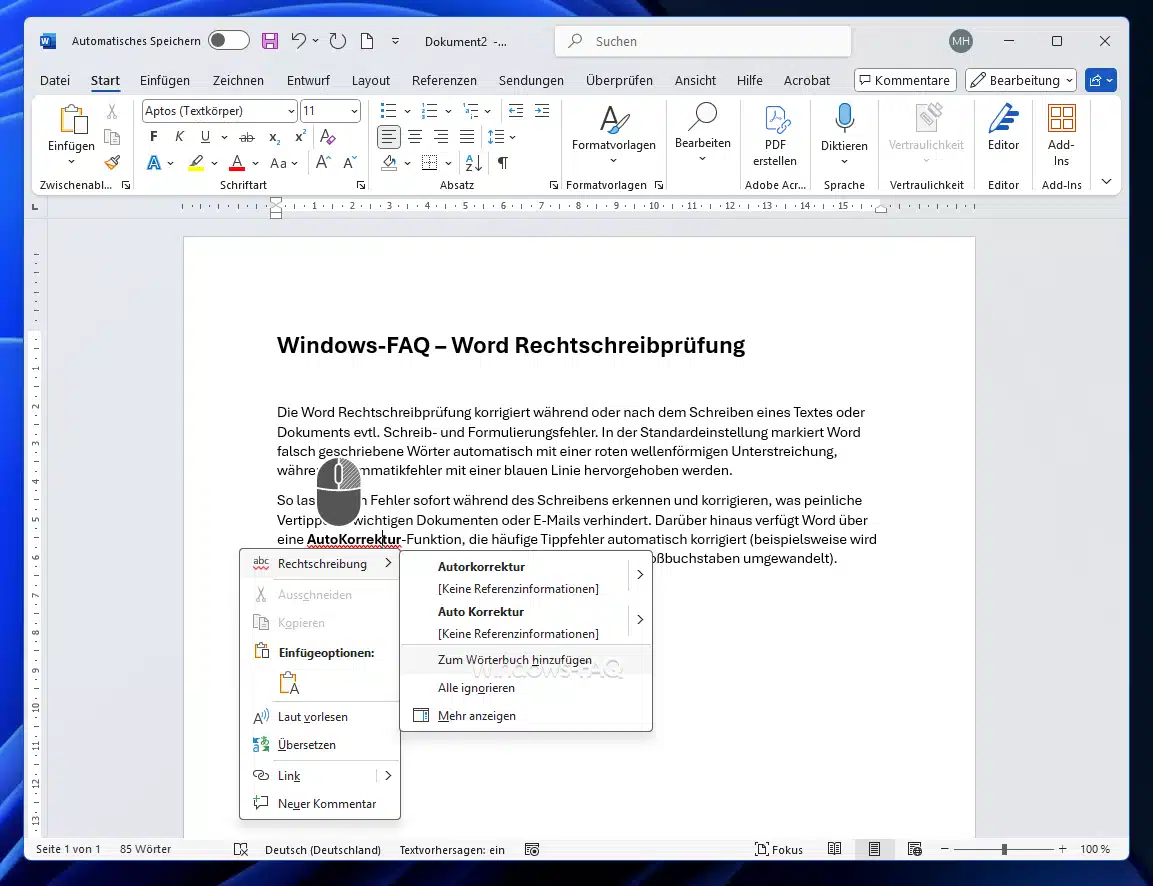Open the Editor pane
Screen dimensions: 1153x886
point(1003,128)
